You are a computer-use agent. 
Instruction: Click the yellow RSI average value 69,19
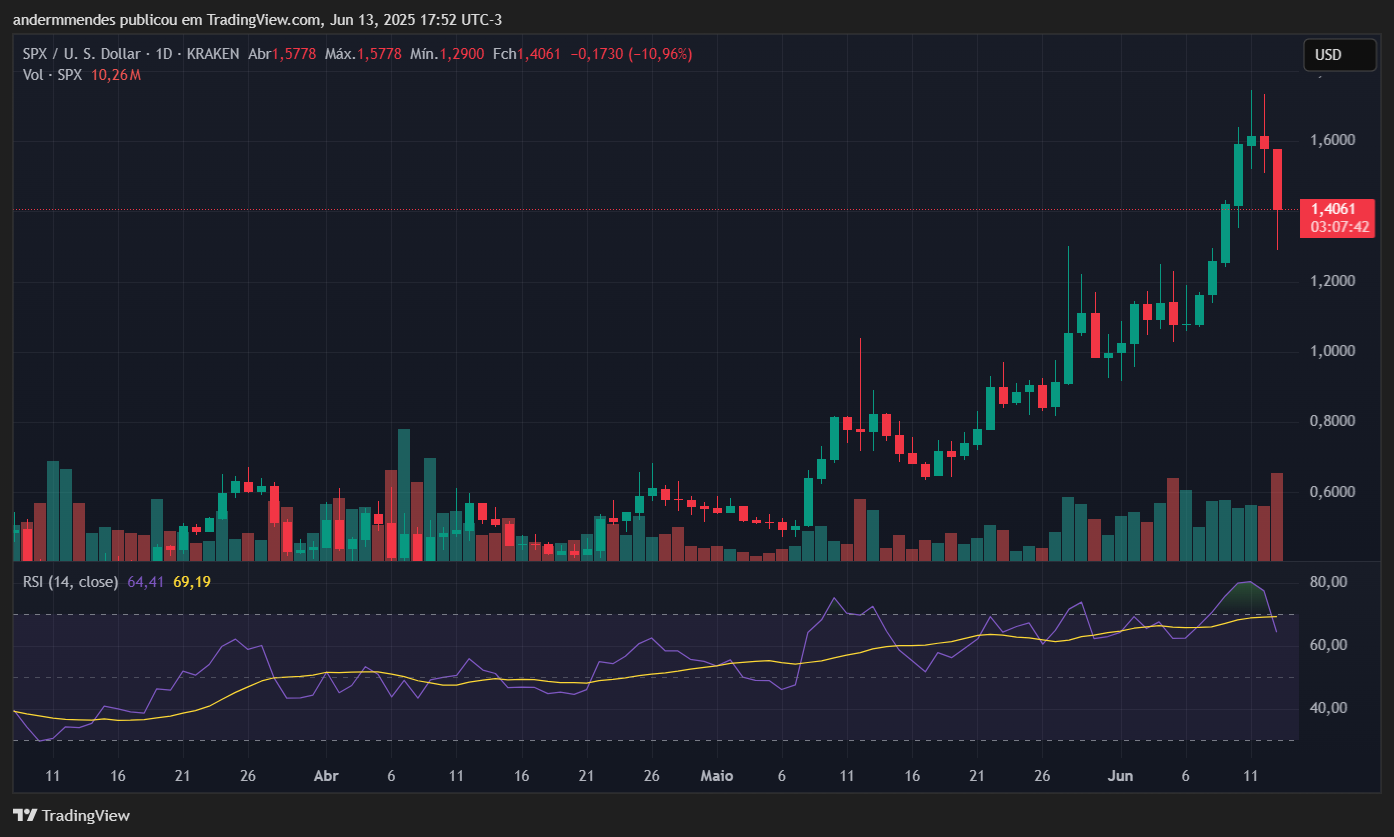tap(192, 581)
